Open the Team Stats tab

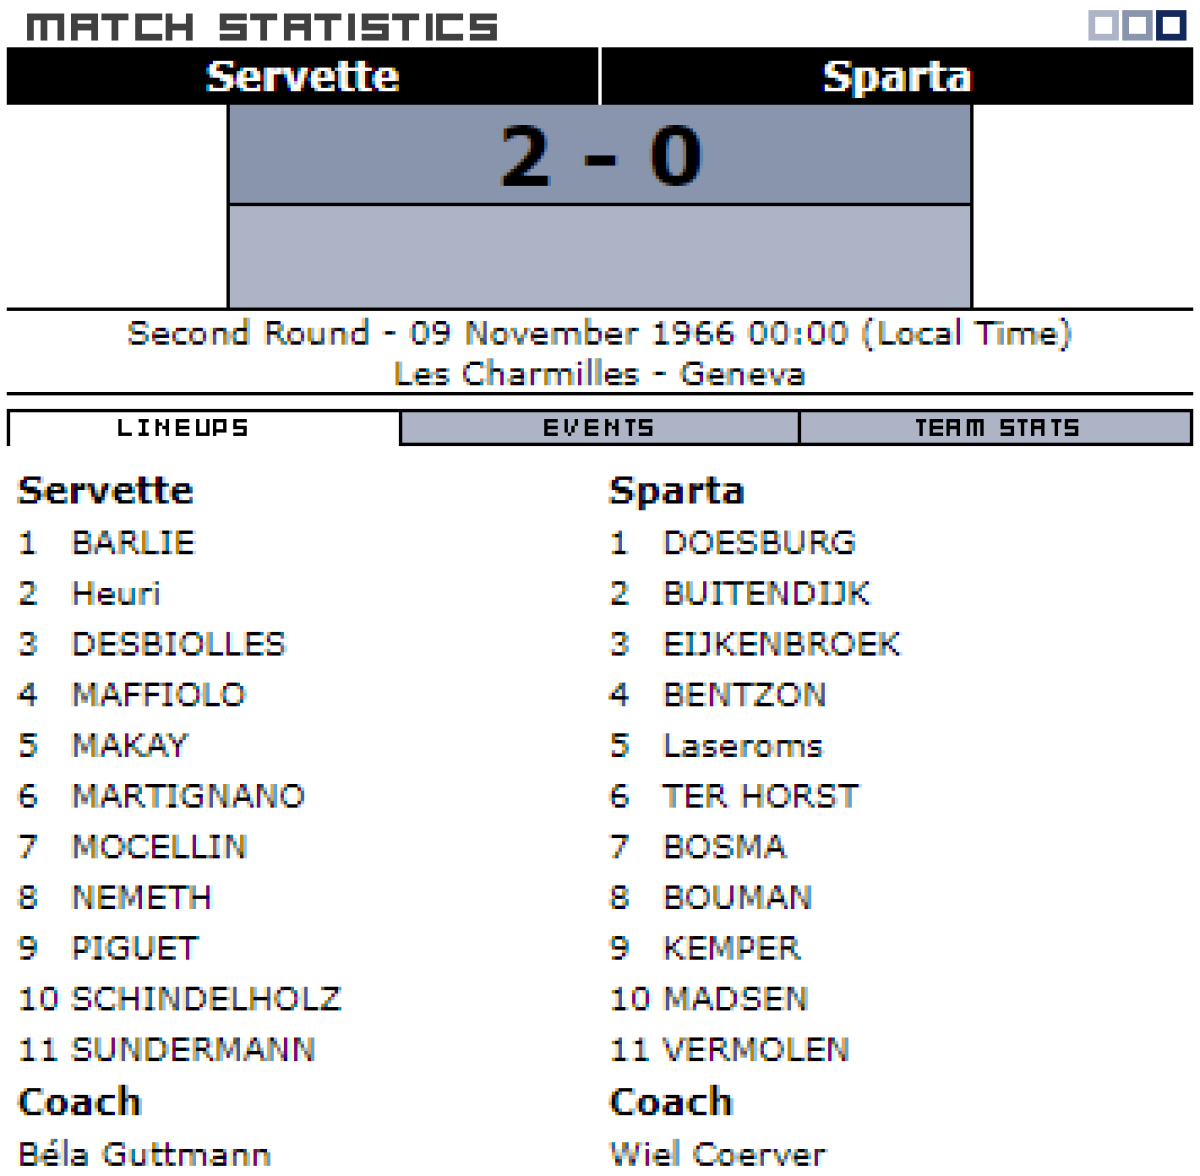click(996, 428)
